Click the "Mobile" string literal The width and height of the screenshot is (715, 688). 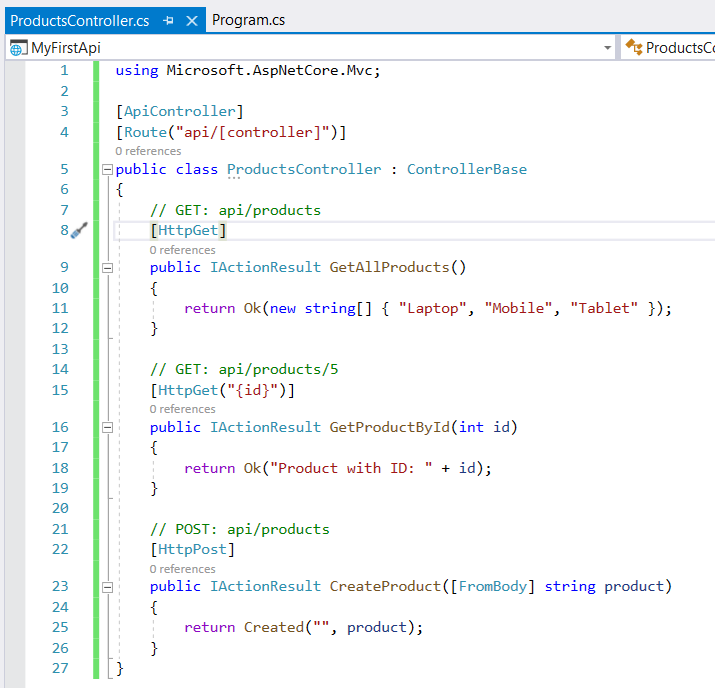518,308
